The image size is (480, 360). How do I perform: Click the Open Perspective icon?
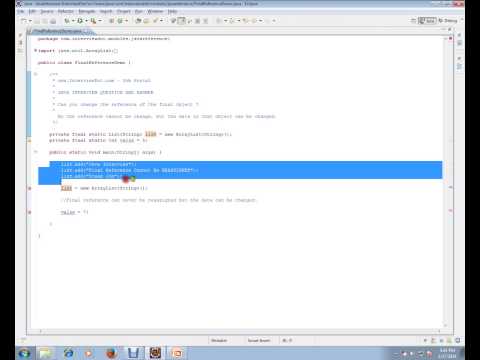(x=413, y=21)
